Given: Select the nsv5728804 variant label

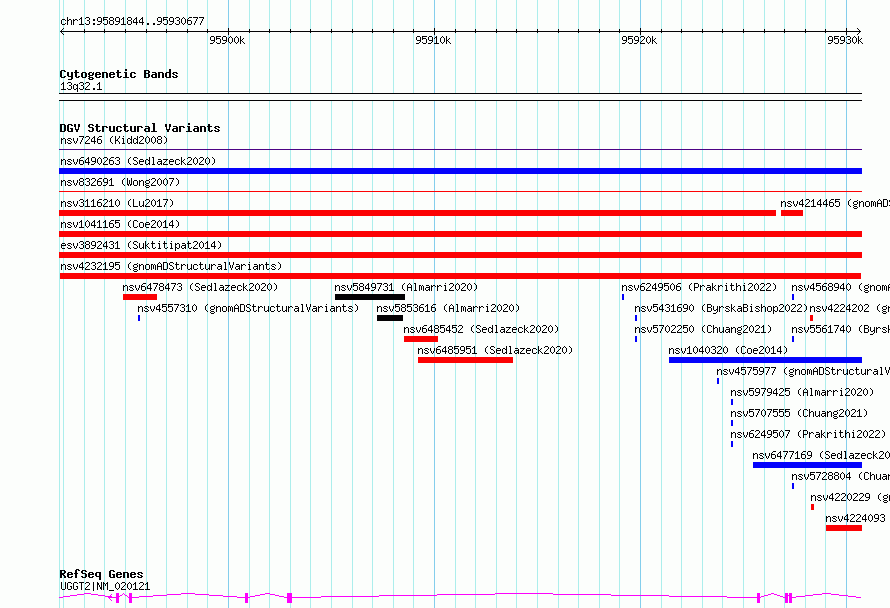Looking at the screenshot, I should pos(840,476).
